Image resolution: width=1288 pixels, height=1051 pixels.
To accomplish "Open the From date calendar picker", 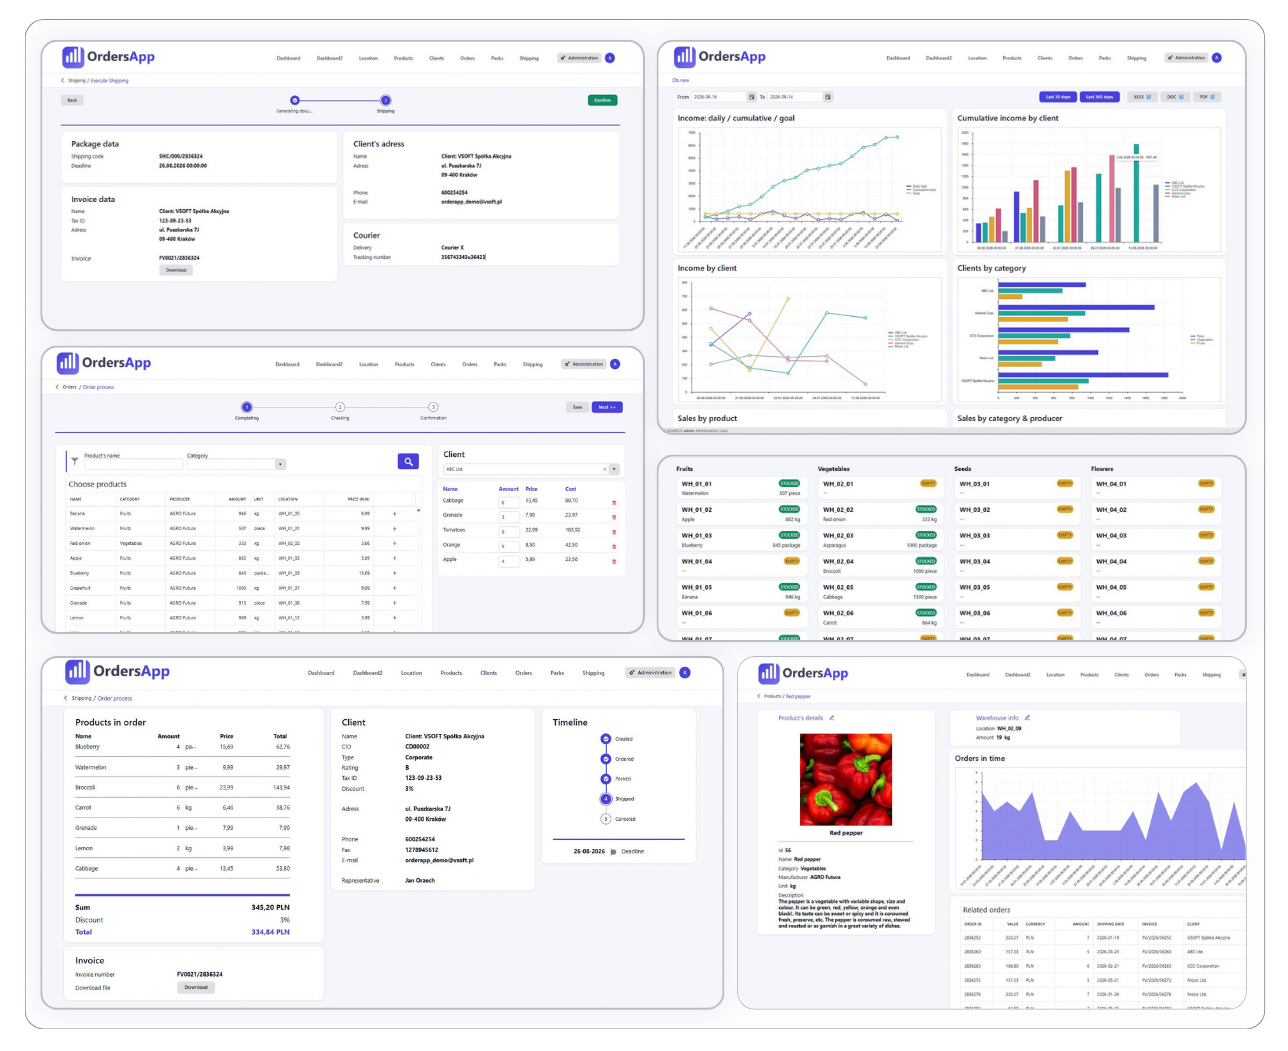I will pos(752,97).
